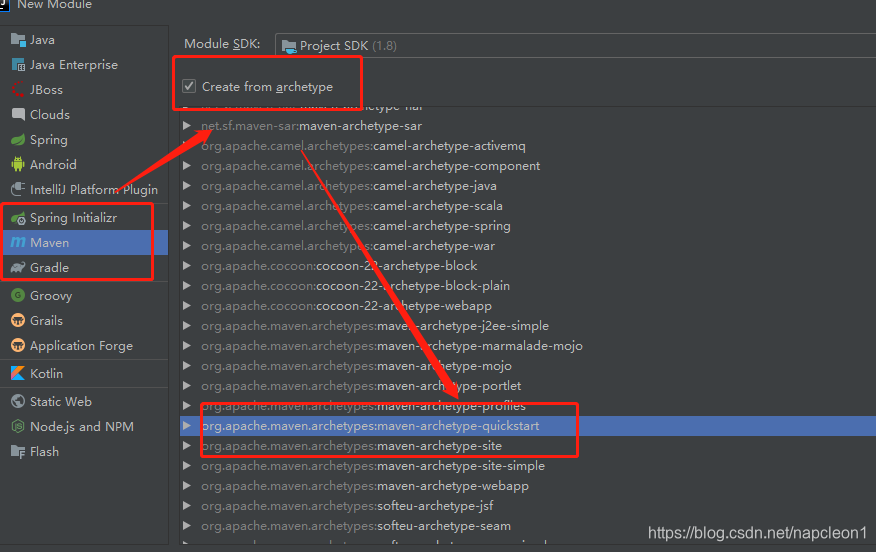Select camel-archetype-war row
The height and width of the screenshot is (552, 876).
pyautogui.click(x=528, y=246)
